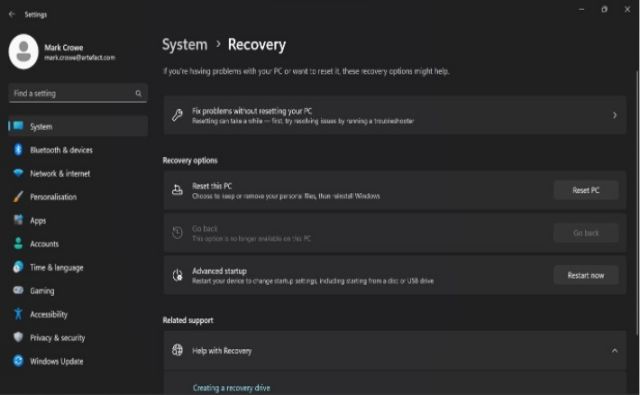The width and height of the screenshot is (640, 395).
Task: Click the search magnifier icon
Action: (138, 93)
